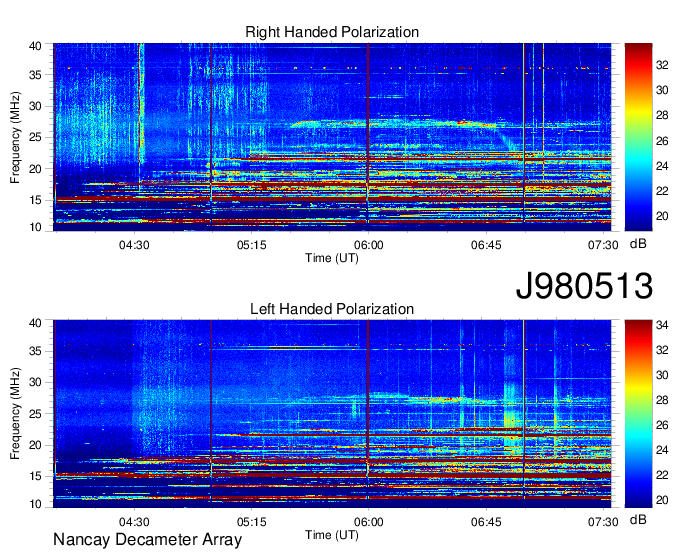
Task: Click the 07:30 time tick on the top plot
Action: 603,245
